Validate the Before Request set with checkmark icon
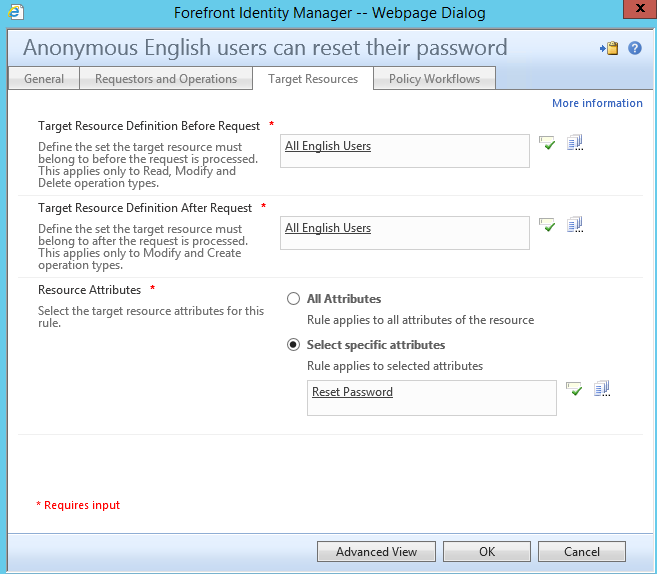657x574 pixels. pos(547,143)
